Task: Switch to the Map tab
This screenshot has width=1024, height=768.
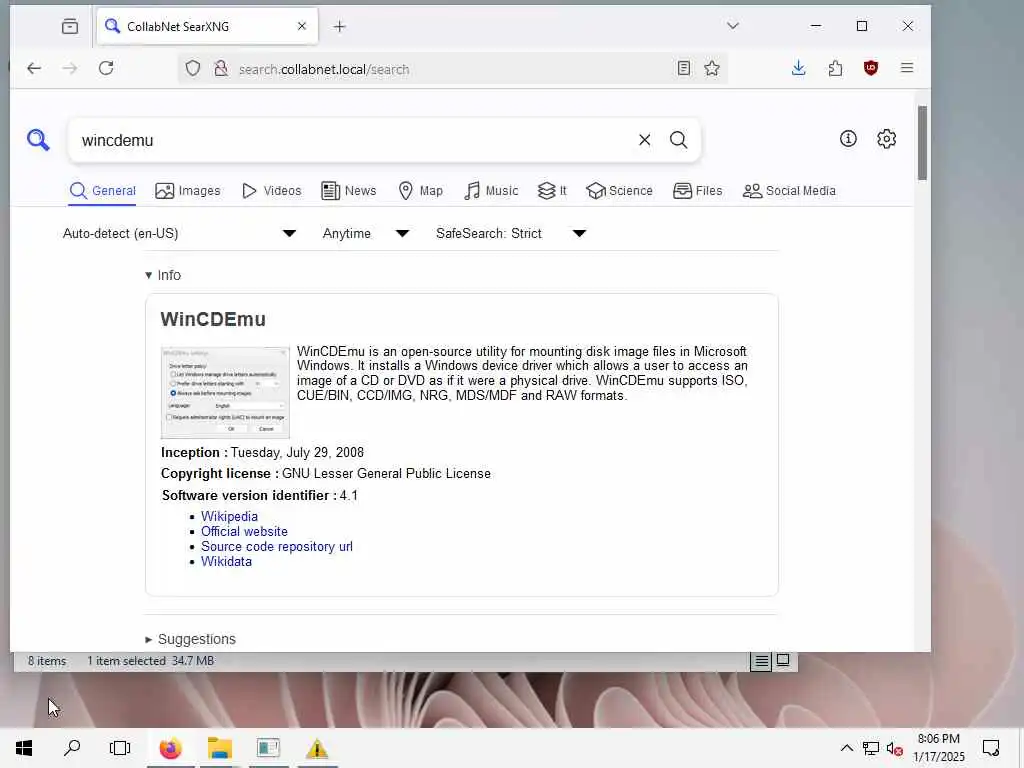Action: click(x=420, y=191)
